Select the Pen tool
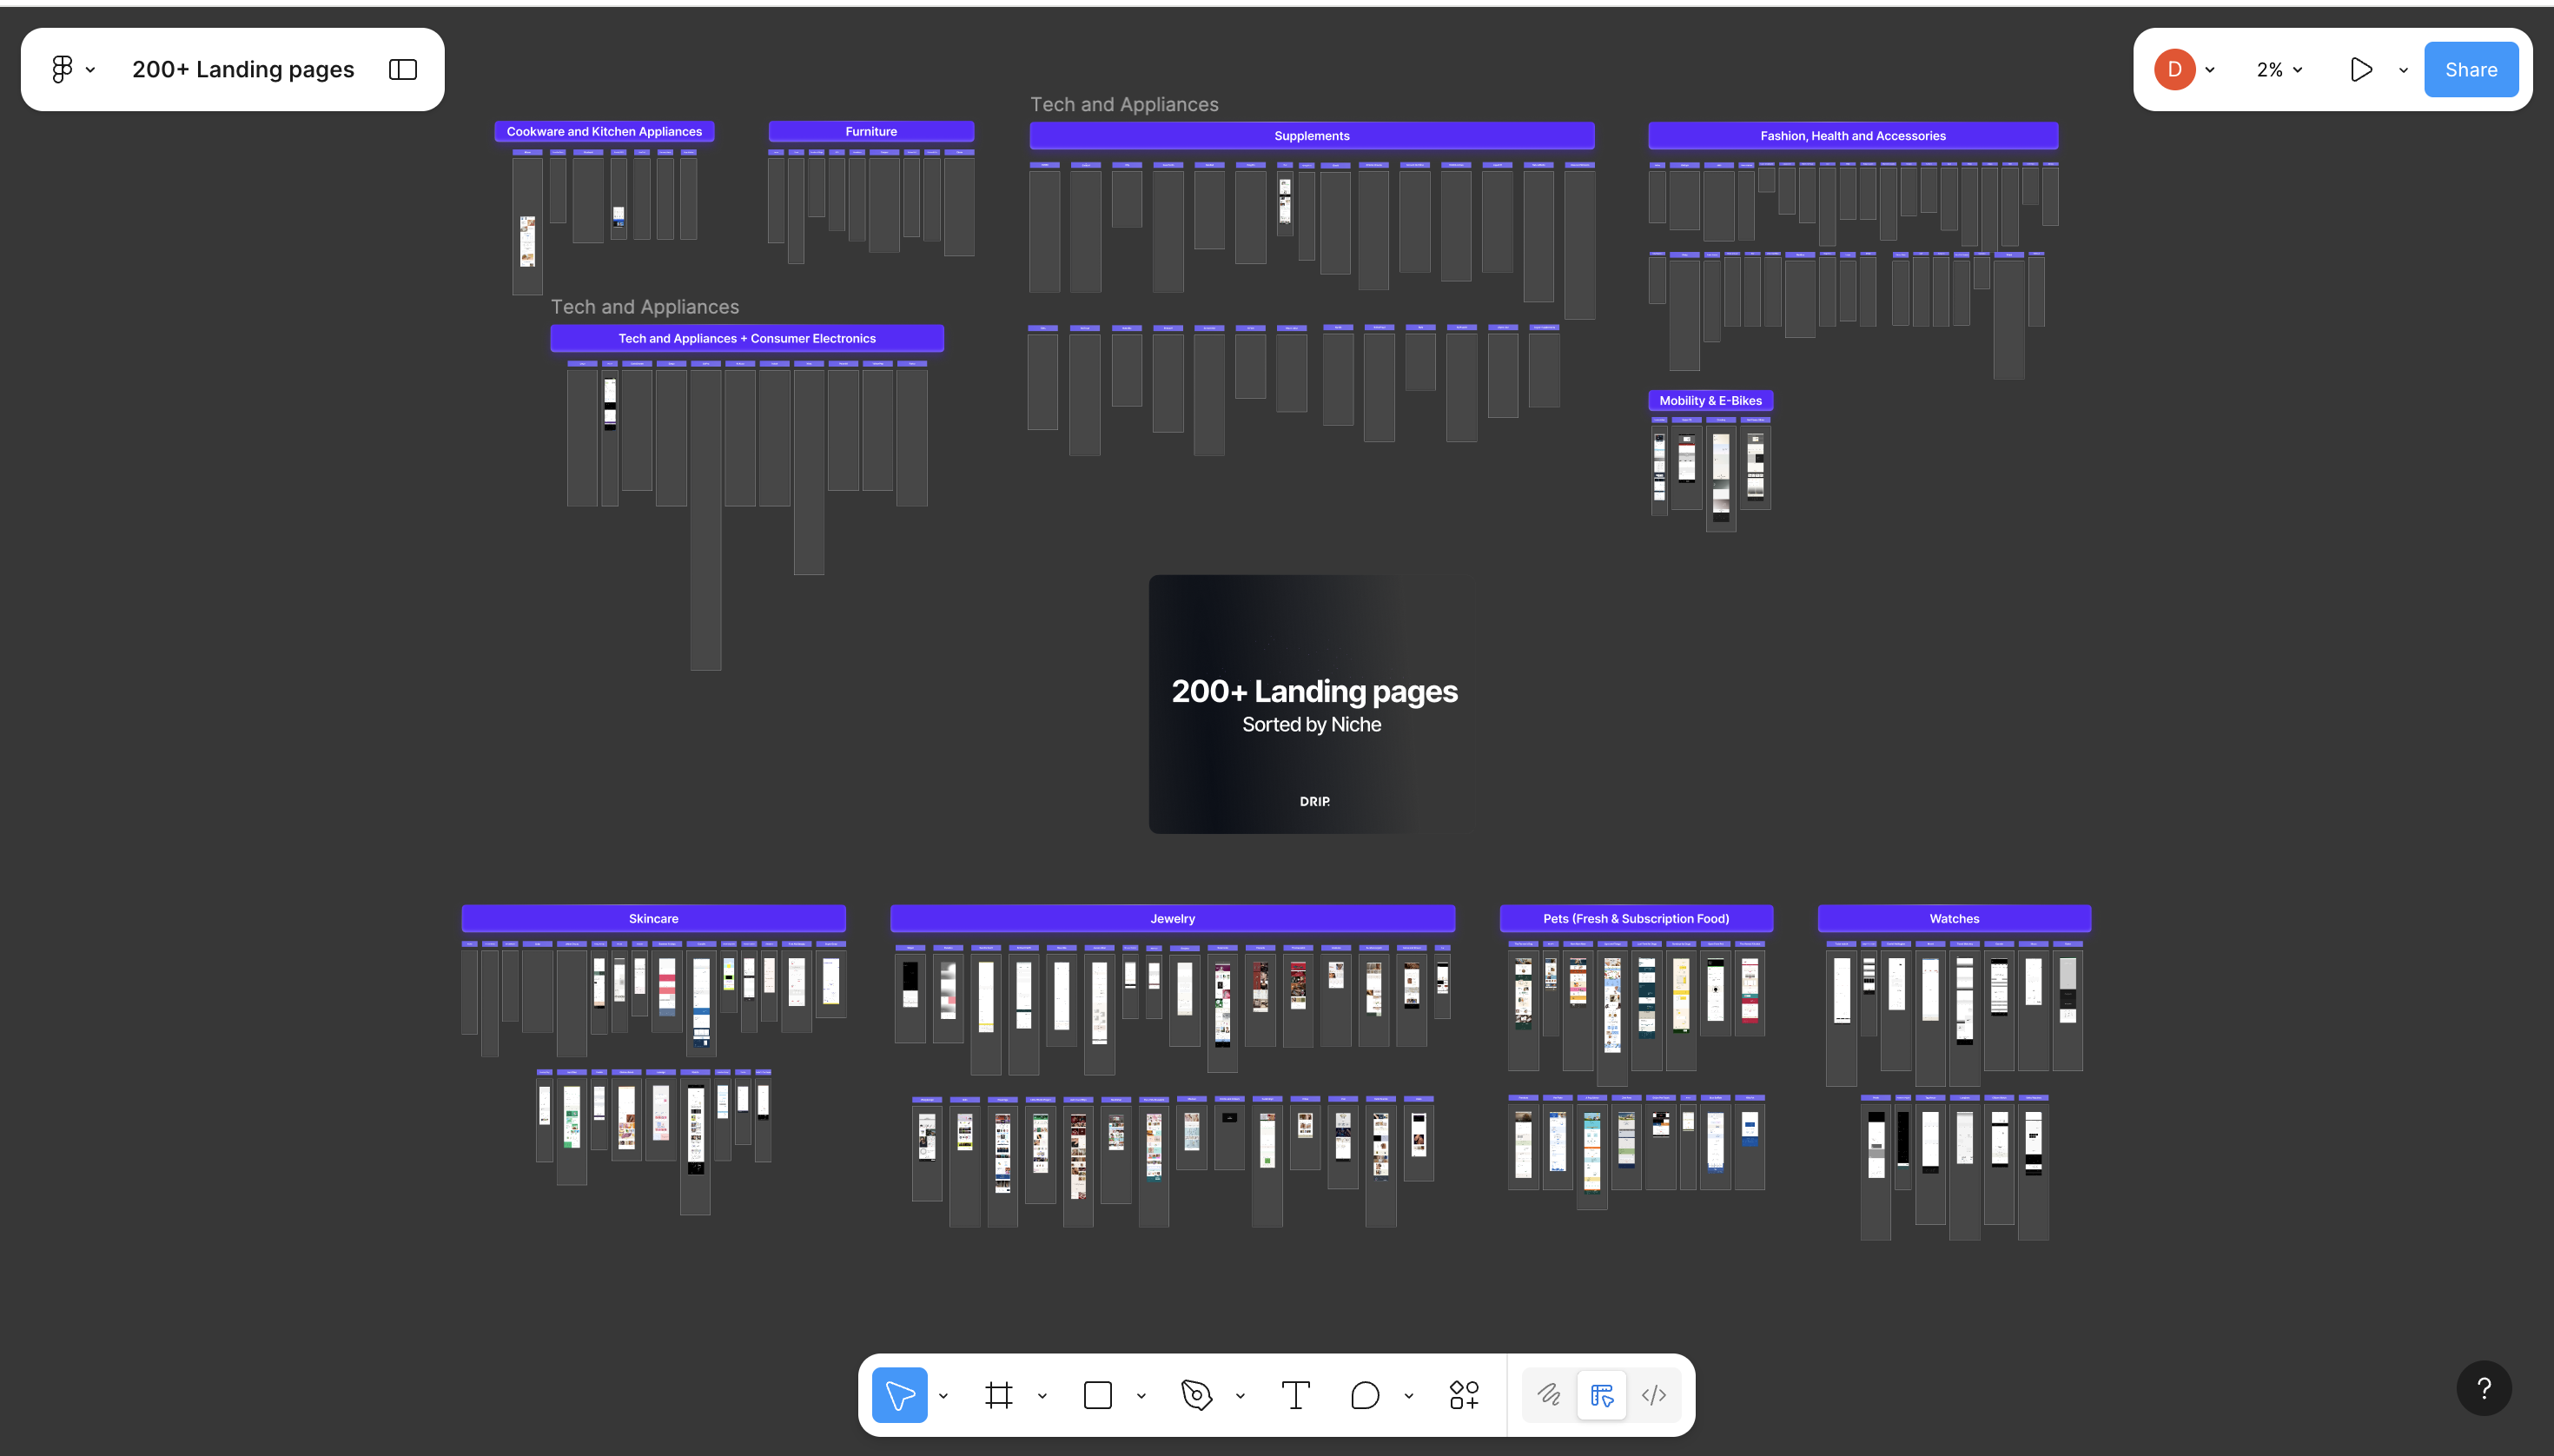2554x1456 pixels. pyautogui.click(x=1196, y=1395)
